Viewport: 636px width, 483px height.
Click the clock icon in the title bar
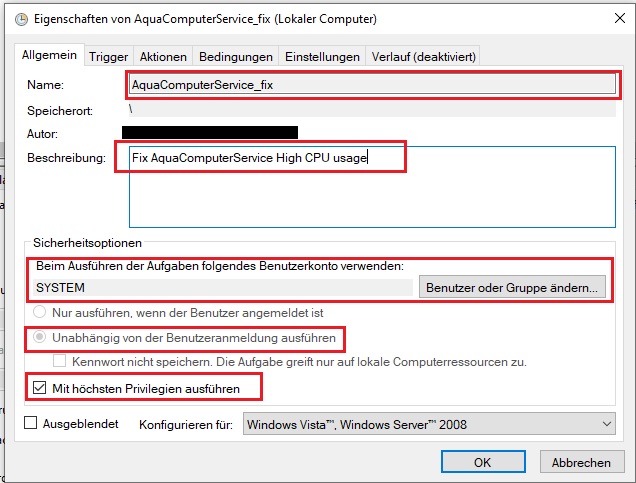[x=12, y=17]
